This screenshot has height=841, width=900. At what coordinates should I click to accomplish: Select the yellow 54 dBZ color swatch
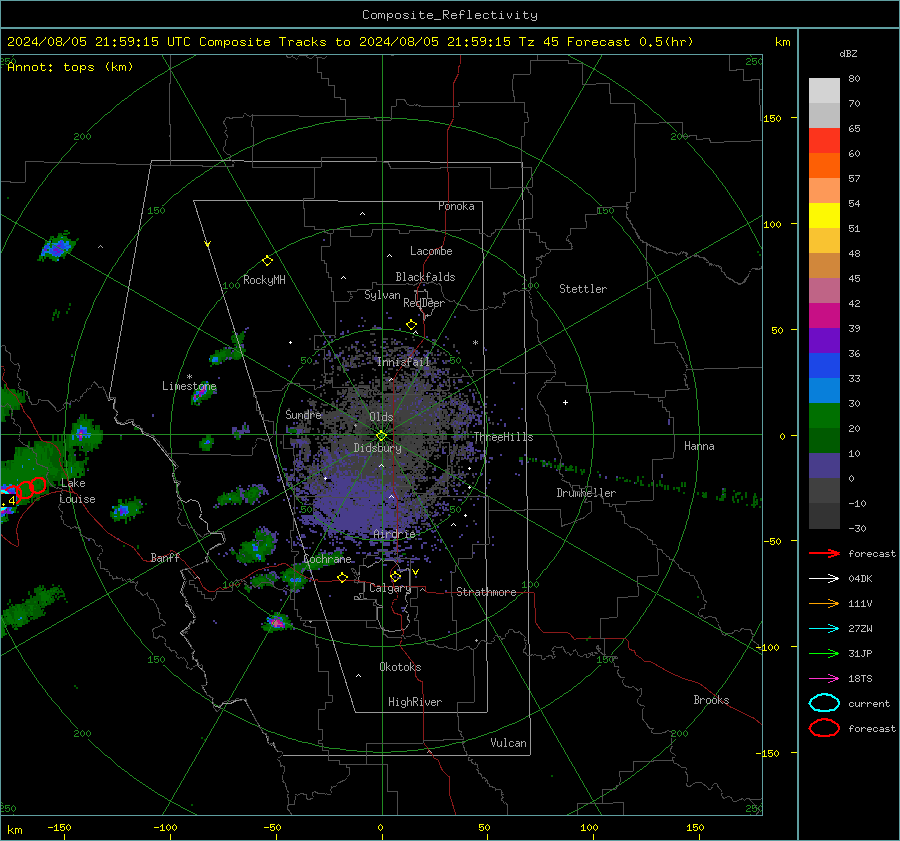pos(824,216)
